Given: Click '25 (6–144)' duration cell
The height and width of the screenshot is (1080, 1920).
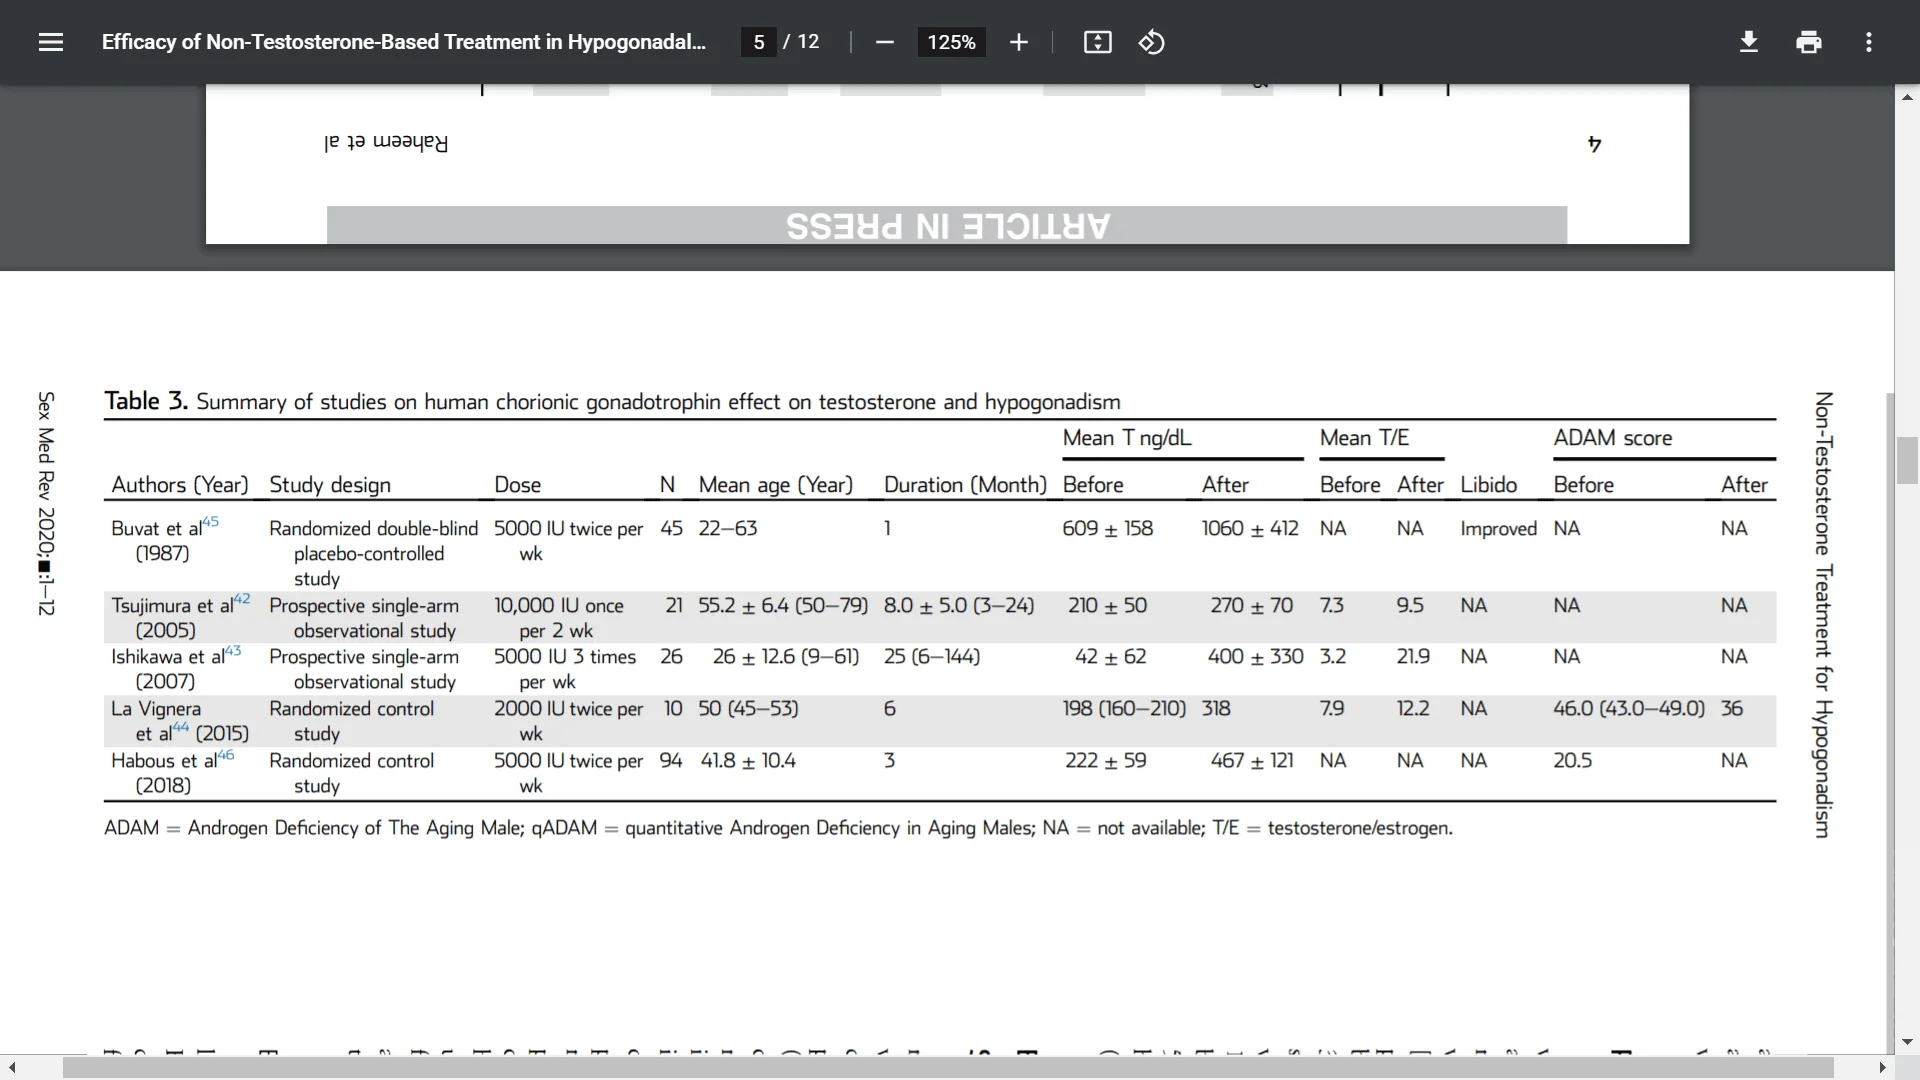Looking at the screenshot, I should (x=931, y=656).
